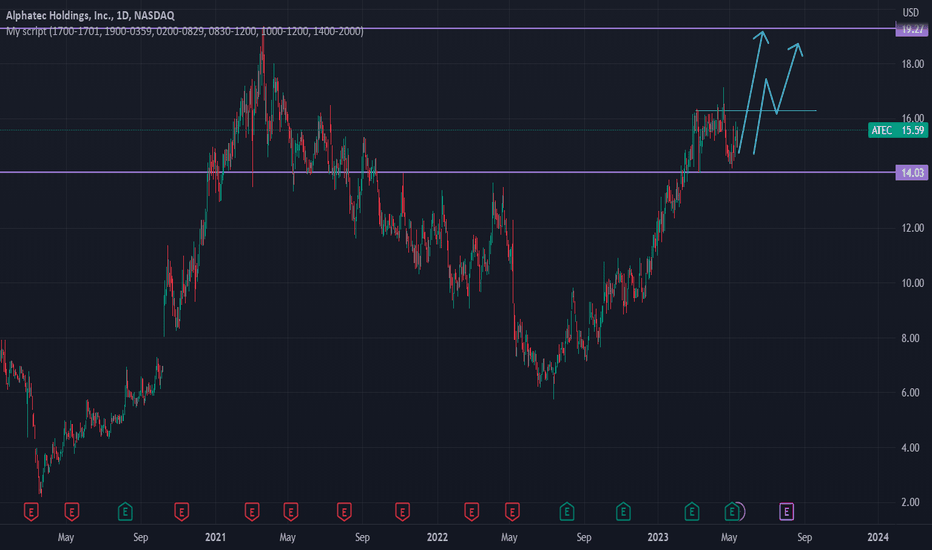Select the red earnings marker left of 2022
The width and height of the screenshot is (932, 550).
tap(402, 511)
